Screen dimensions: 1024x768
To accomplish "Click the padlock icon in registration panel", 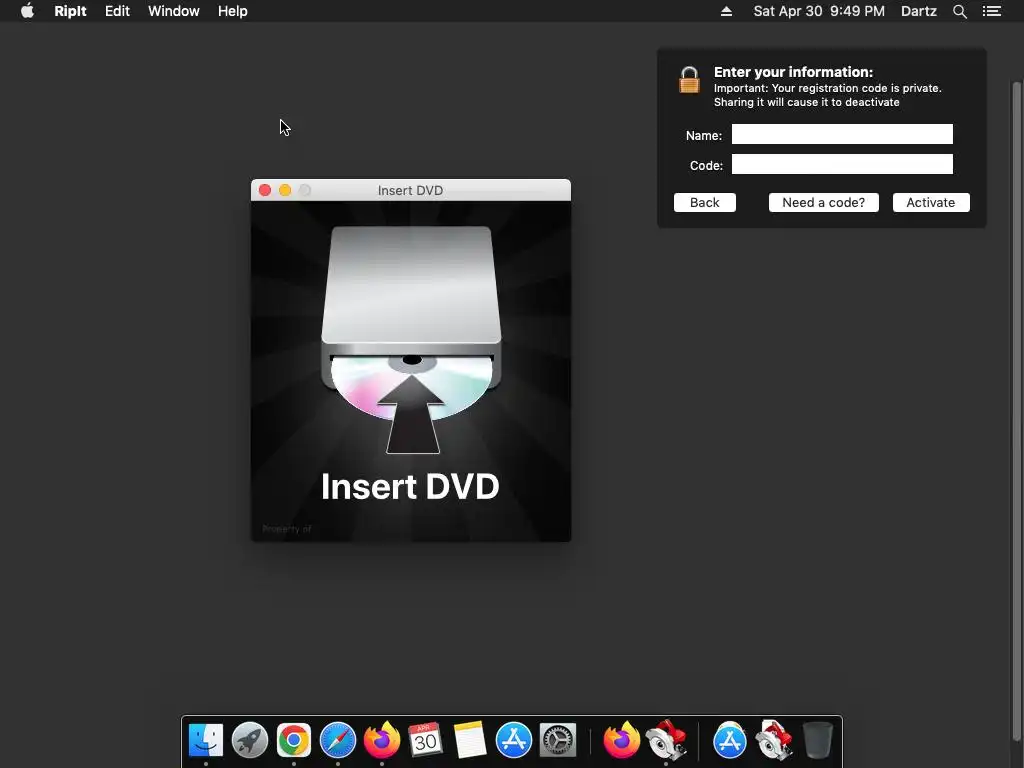I will (x=689, y=80).
